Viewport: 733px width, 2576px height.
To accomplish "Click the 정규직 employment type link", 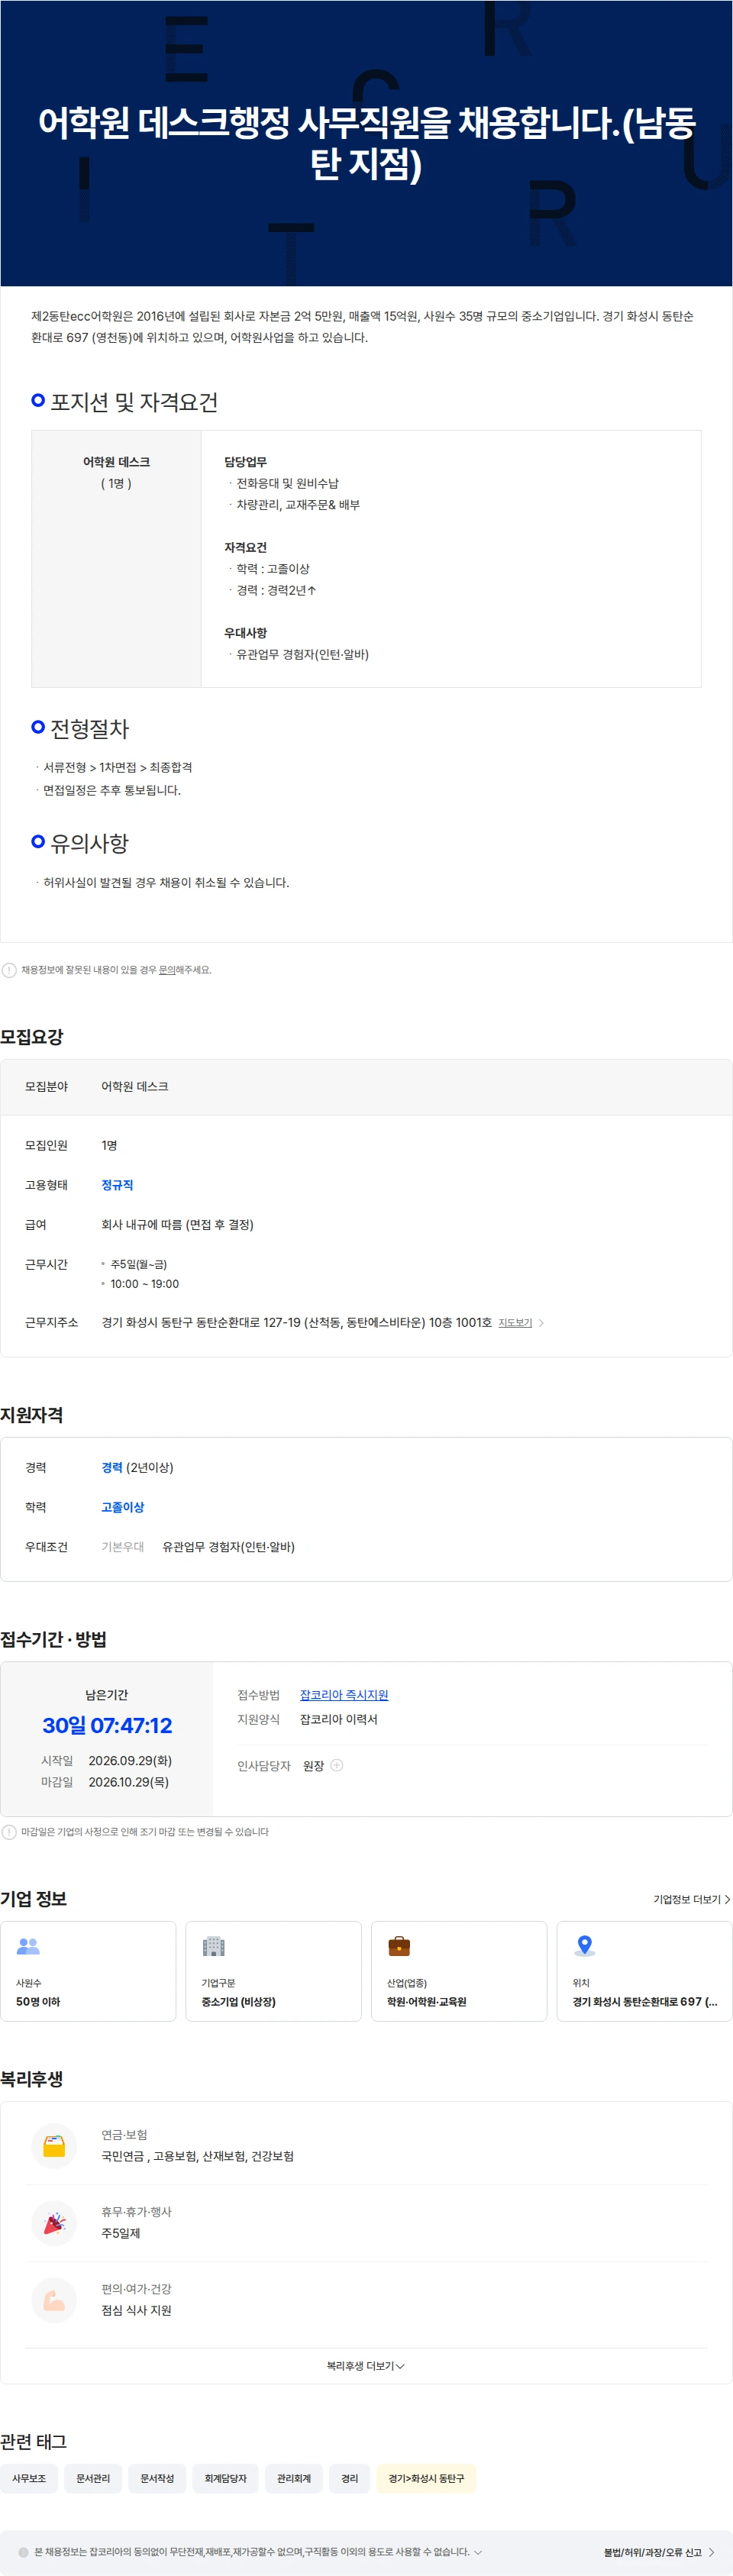I will pos(117,1185).
